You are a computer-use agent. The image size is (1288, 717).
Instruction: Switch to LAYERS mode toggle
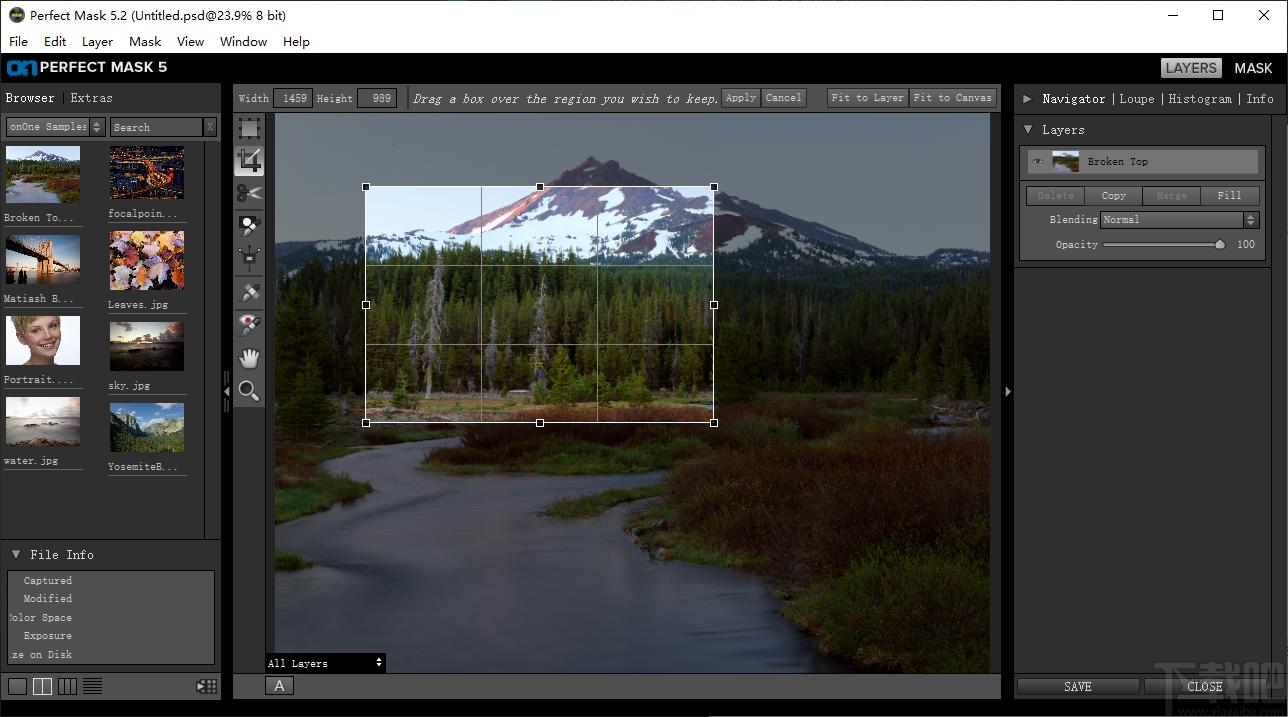pyautogui.click(x=1191, y=68)
